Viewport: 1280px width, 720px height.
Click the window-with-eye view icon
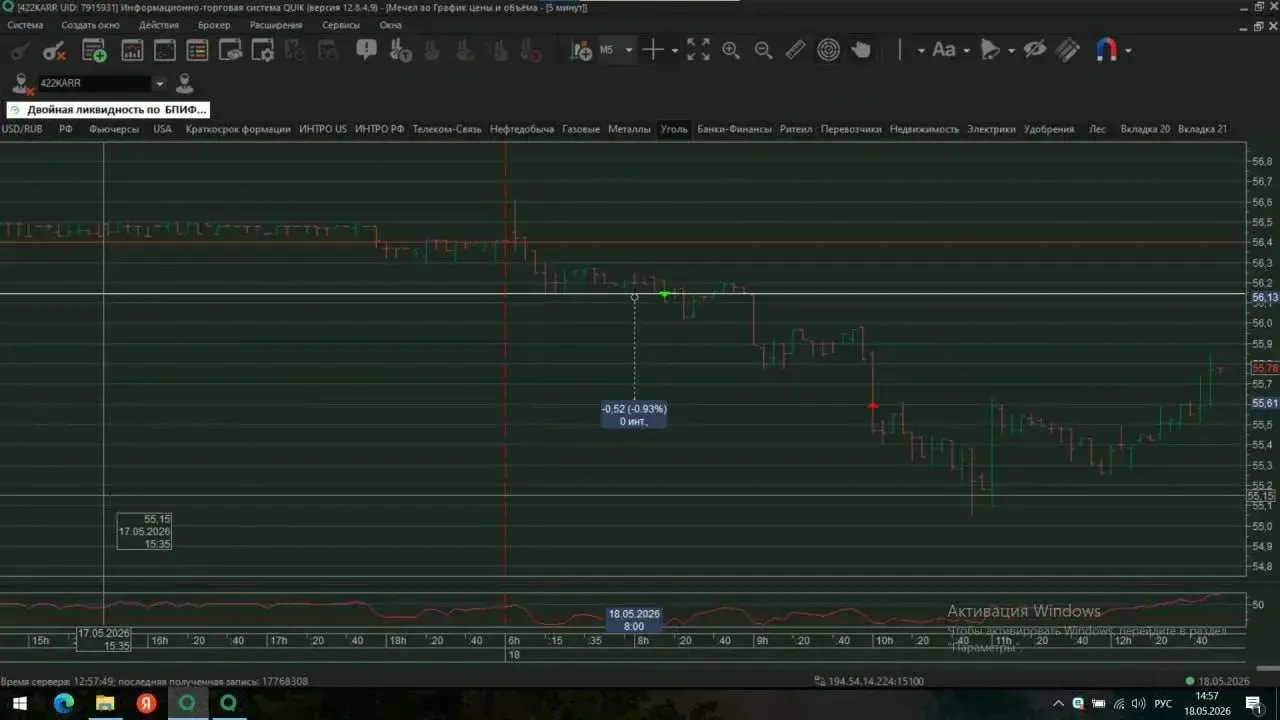[x=230, y=50]
